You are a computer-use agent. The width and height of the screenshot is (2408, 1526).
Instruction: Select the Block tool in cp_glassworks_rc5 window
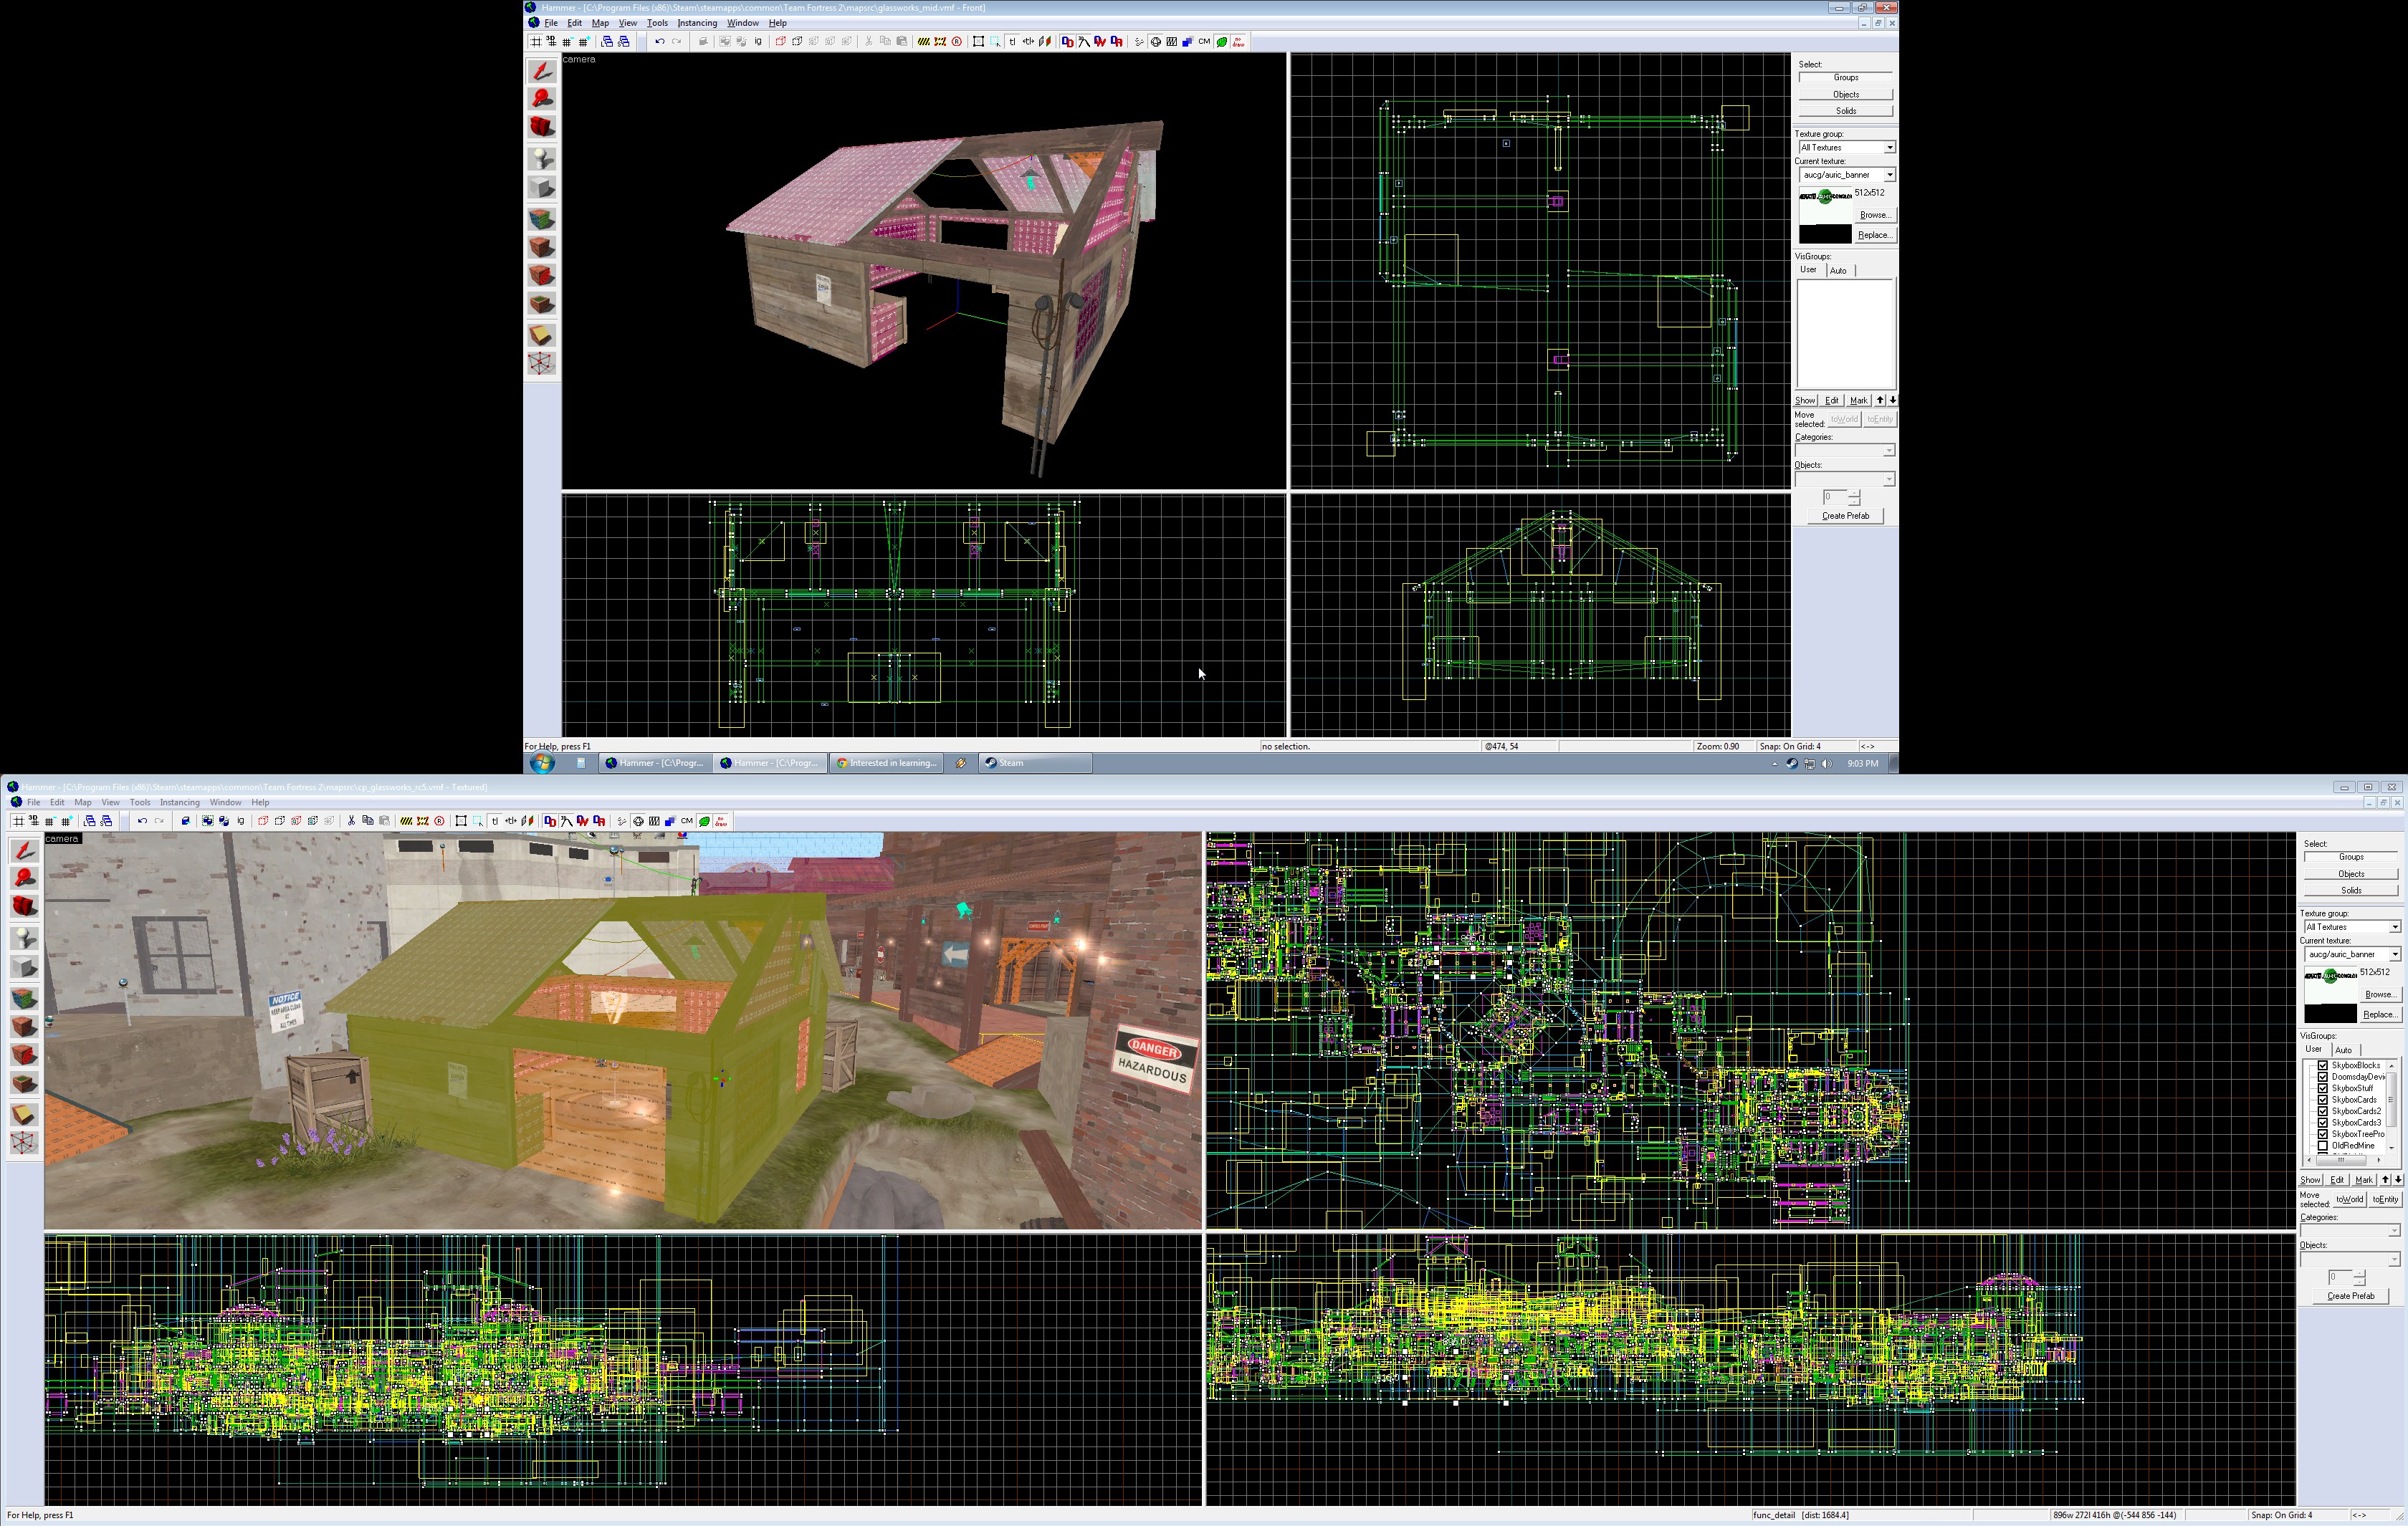(24, 968)
